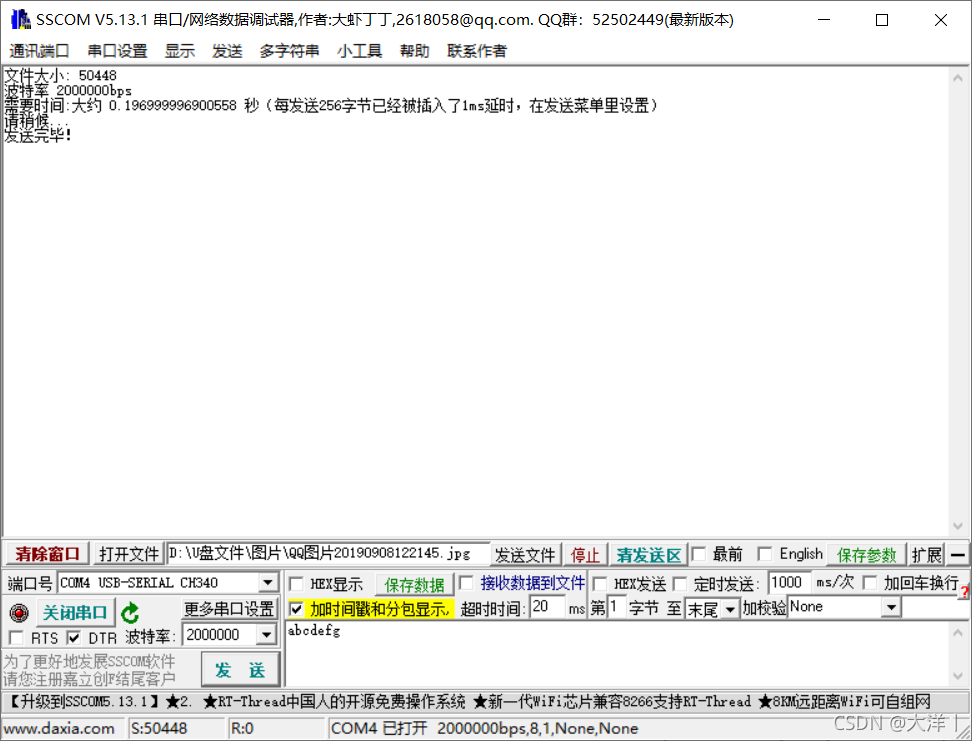Toggle the 最前 always-on-top checkbox
The height and width of the screenshot is (741, 972).
(x=699, y=554)
